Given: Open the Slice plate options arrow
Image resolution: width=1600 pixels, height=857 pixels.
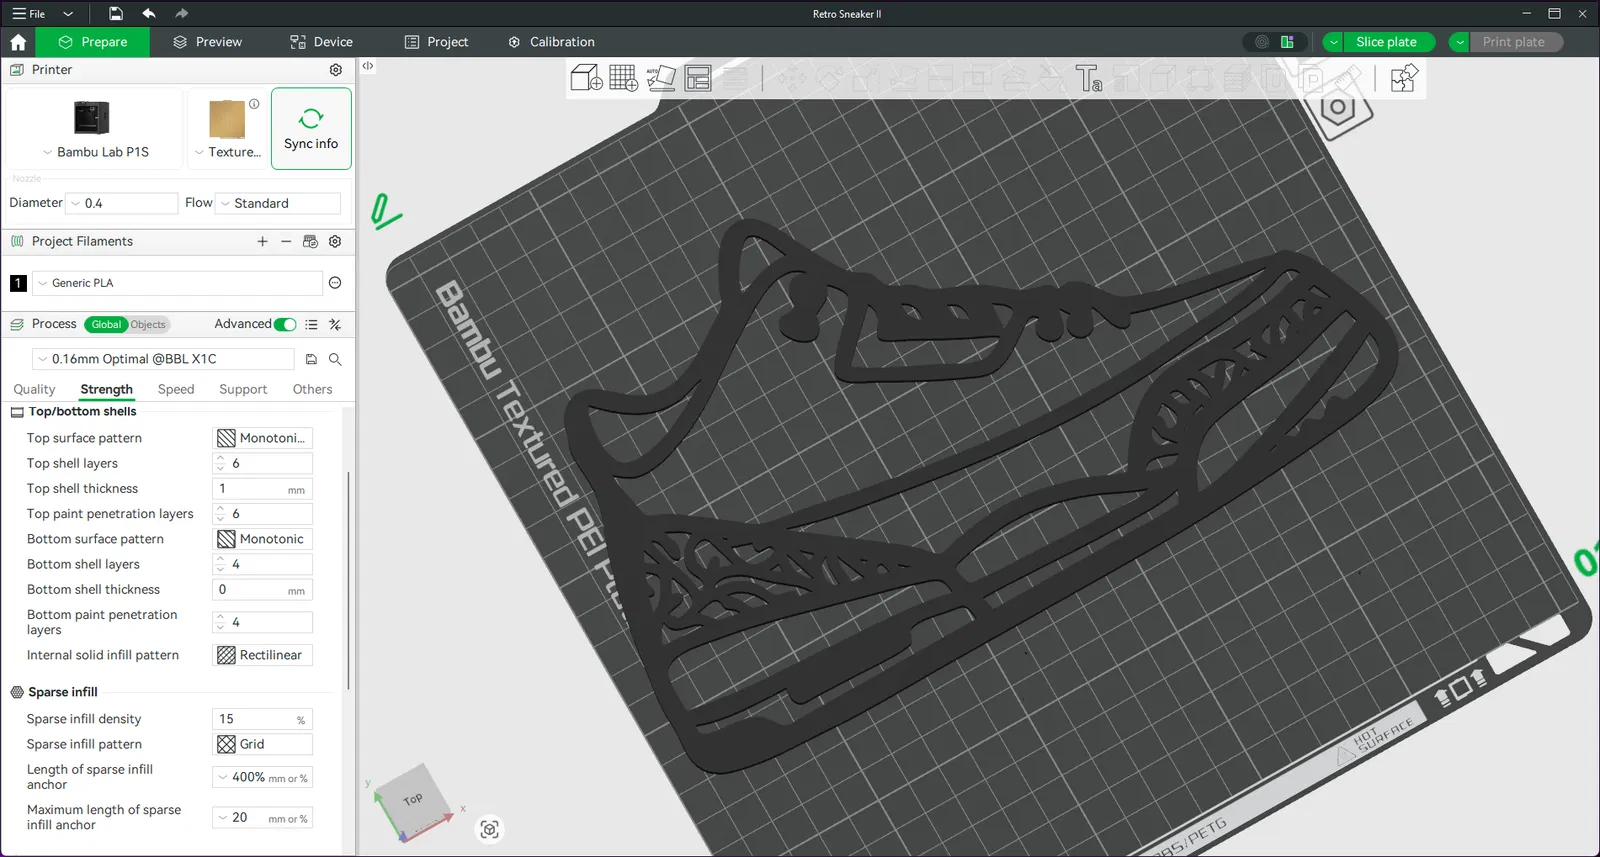Looking at the screenshot, I should click(1334, 42).
